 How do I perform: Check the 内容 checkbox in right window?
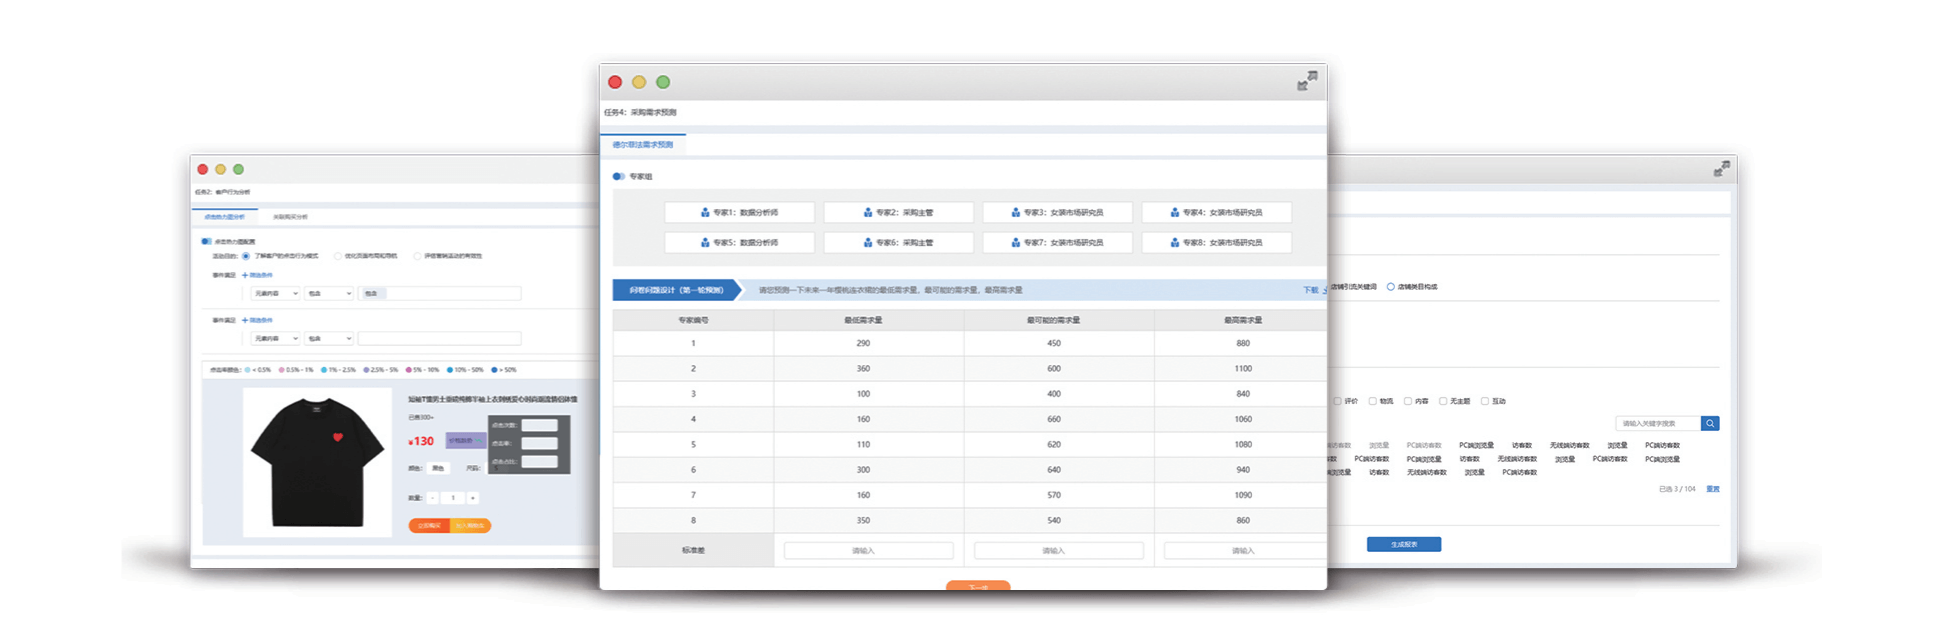pos(1407,401)
